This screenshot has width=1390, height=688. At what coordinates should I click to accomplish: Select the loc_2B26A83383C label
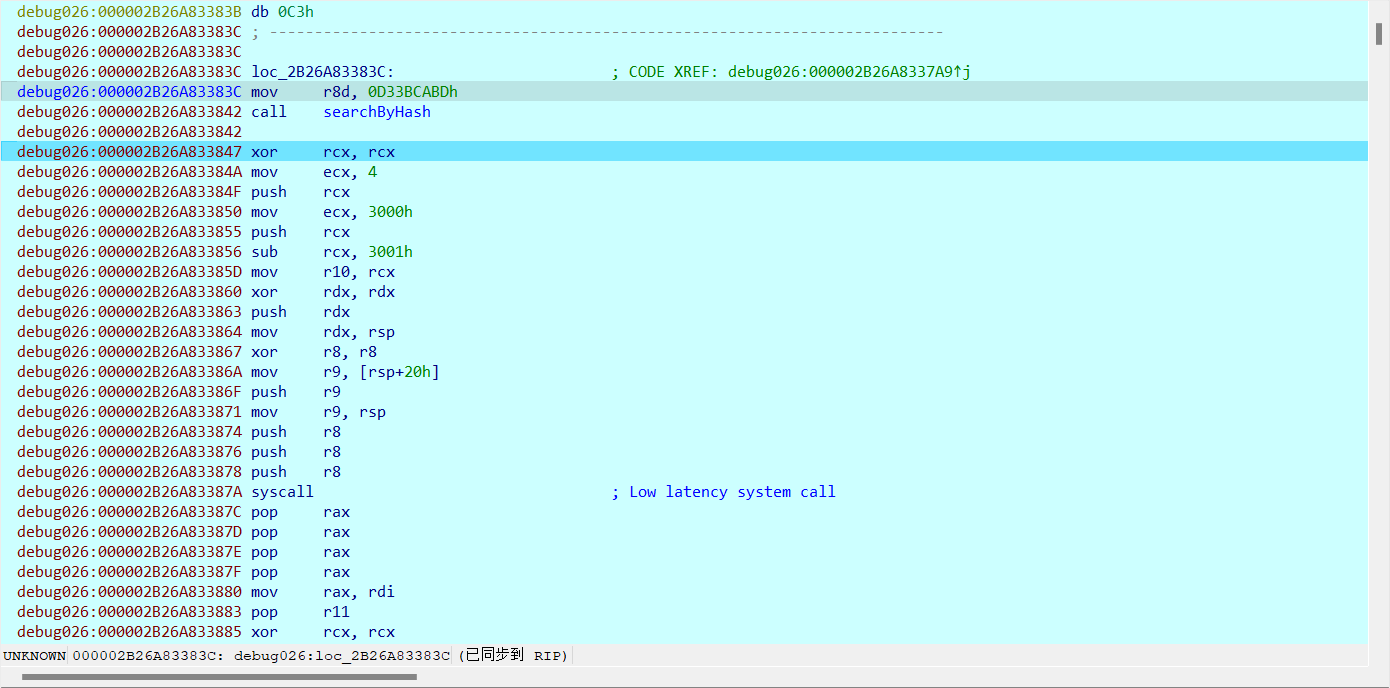(x=322, y=72)
